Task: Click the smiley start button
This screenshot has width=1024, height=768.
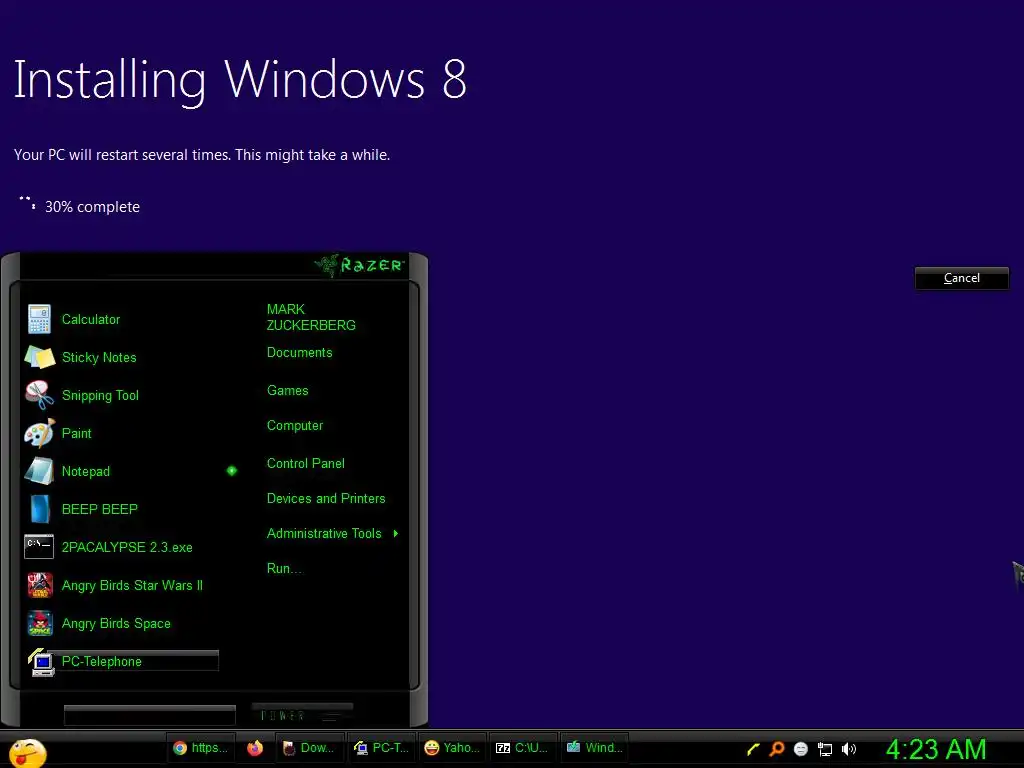Action: tap(27, 752)
